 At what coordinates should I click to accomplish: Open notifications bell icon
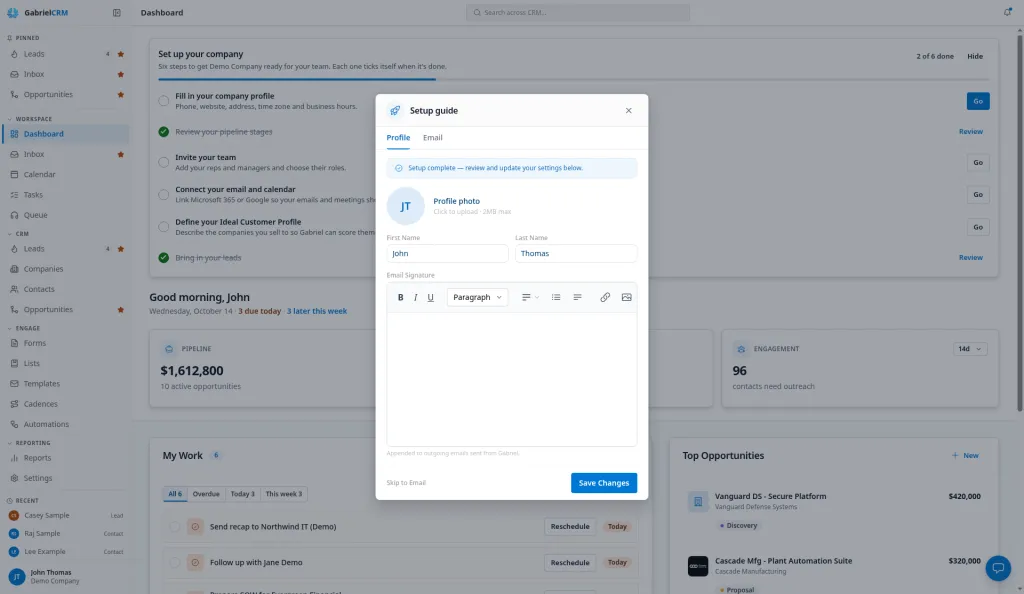click(1007, 12)
